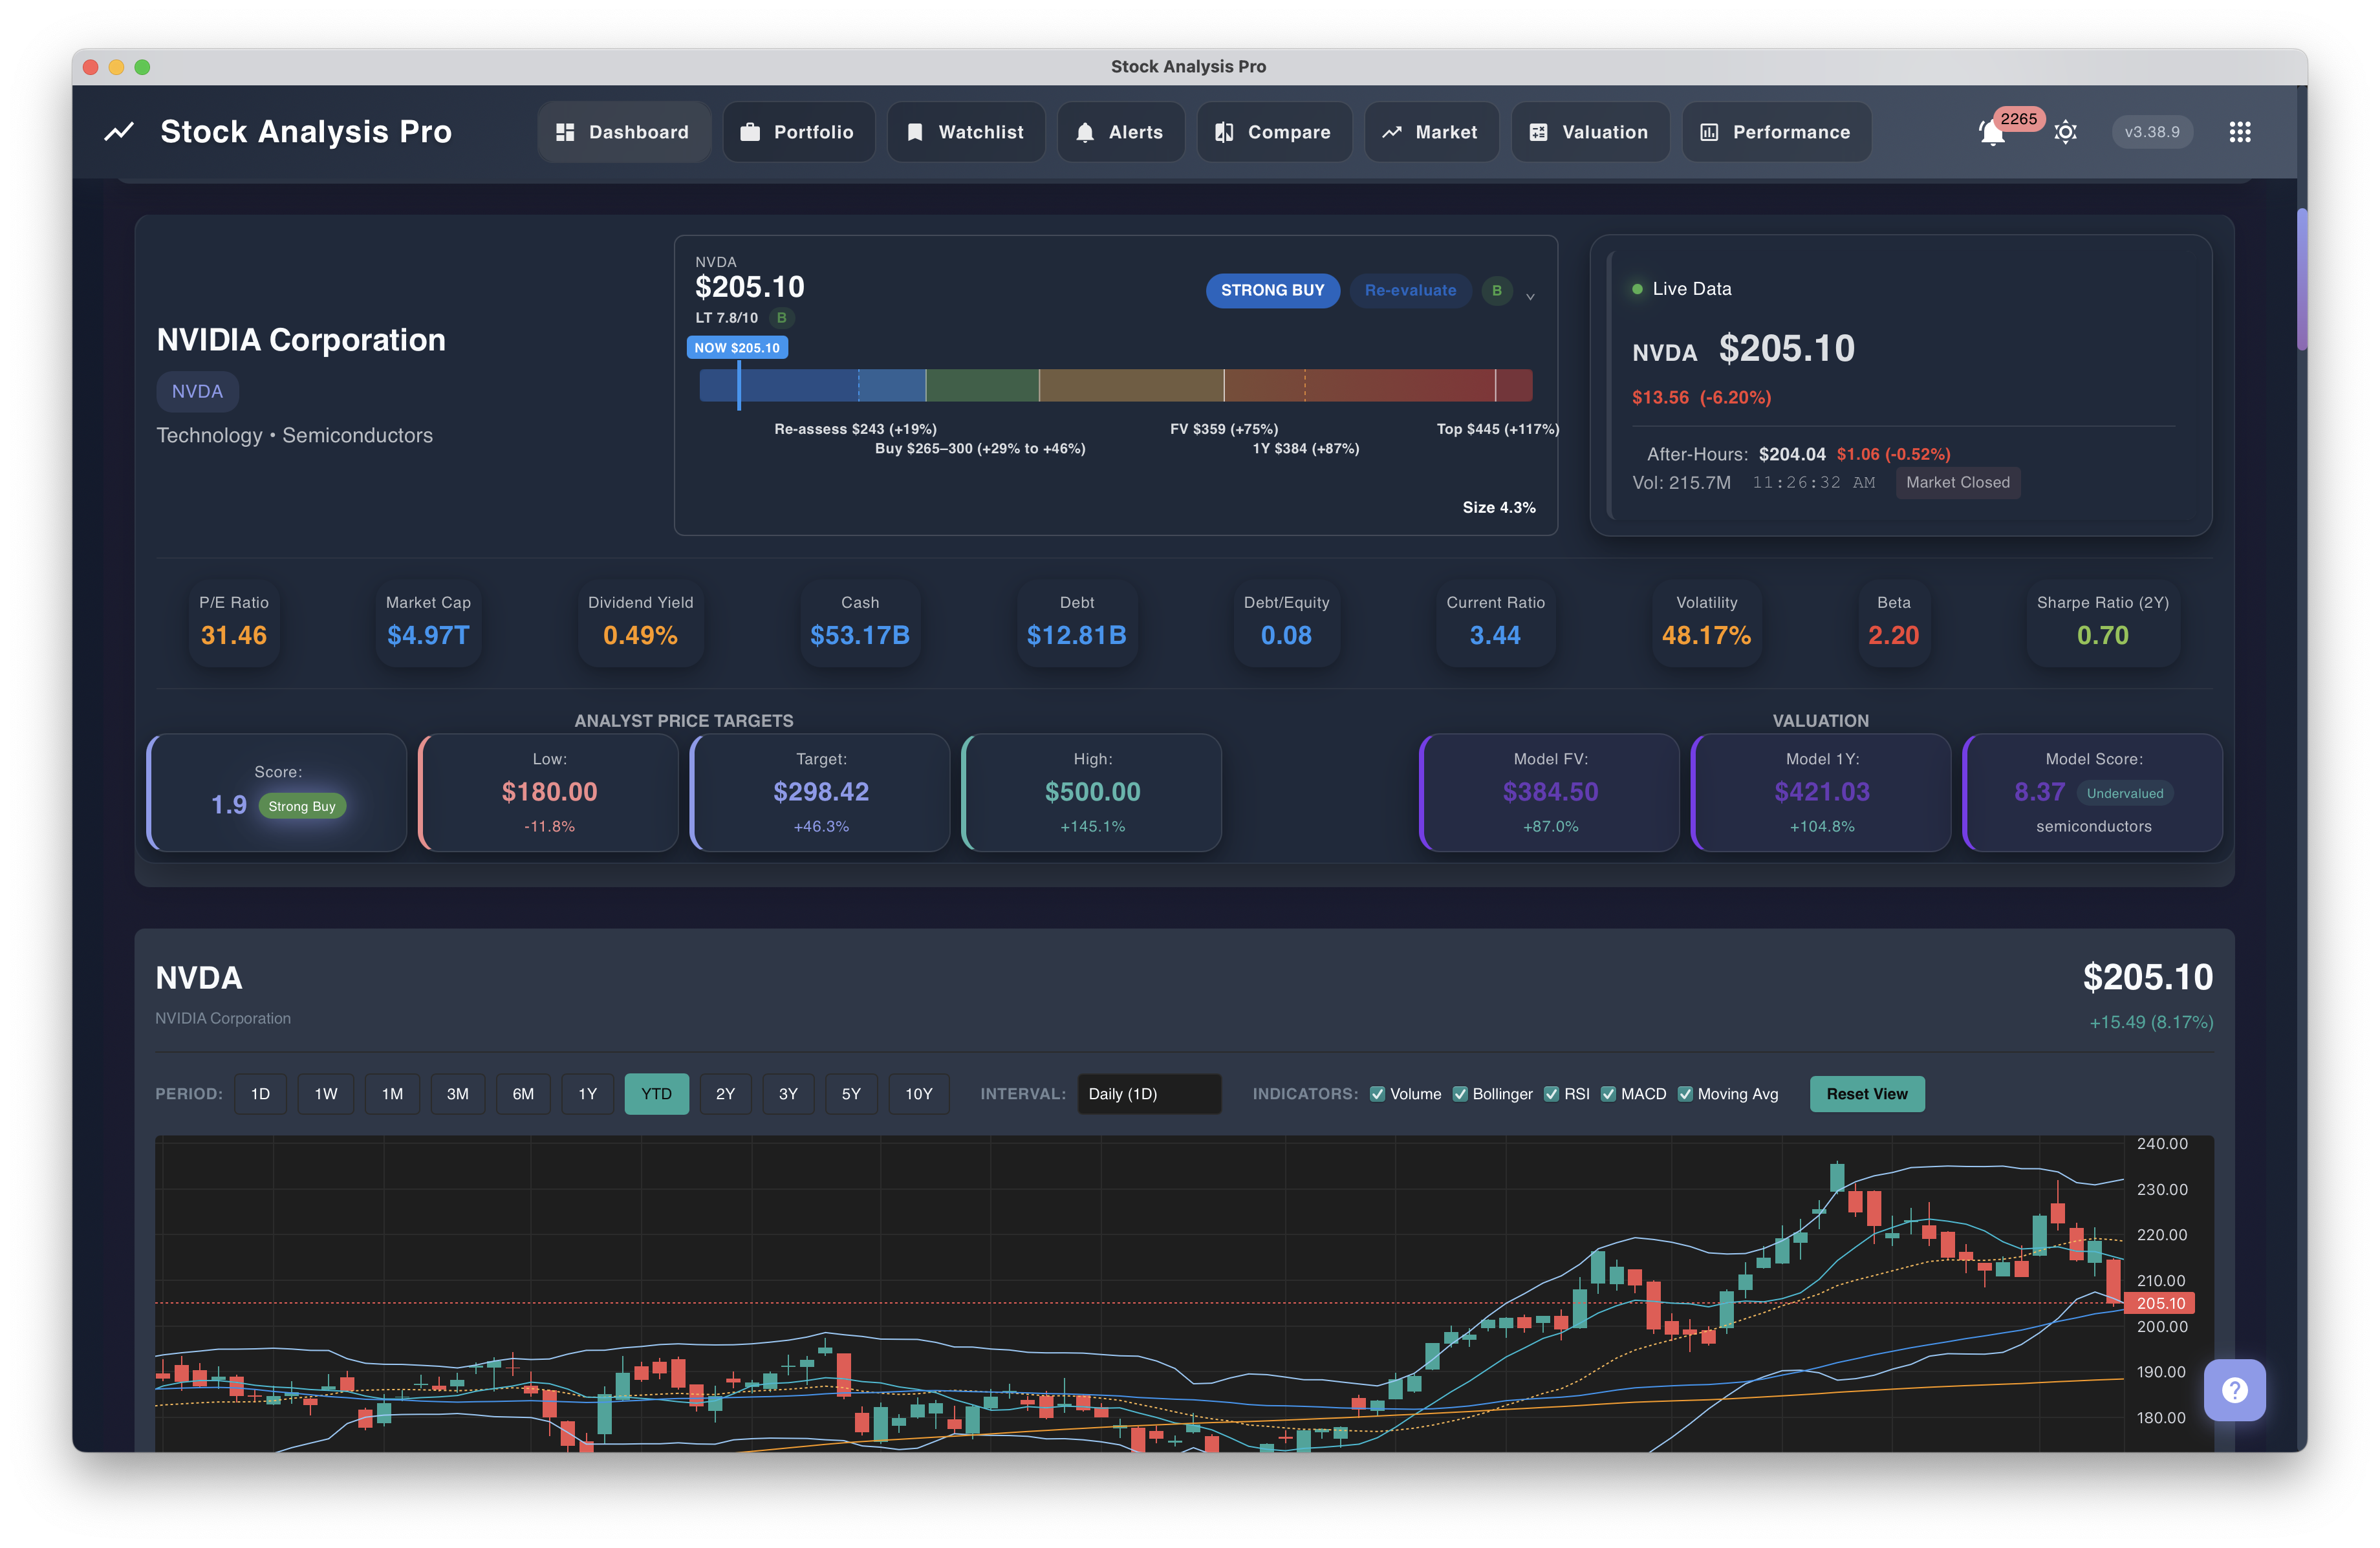This screenshot has width=2380, height=1548.
Task: Select the 2Y period
Action: [x=725, y=1094]
